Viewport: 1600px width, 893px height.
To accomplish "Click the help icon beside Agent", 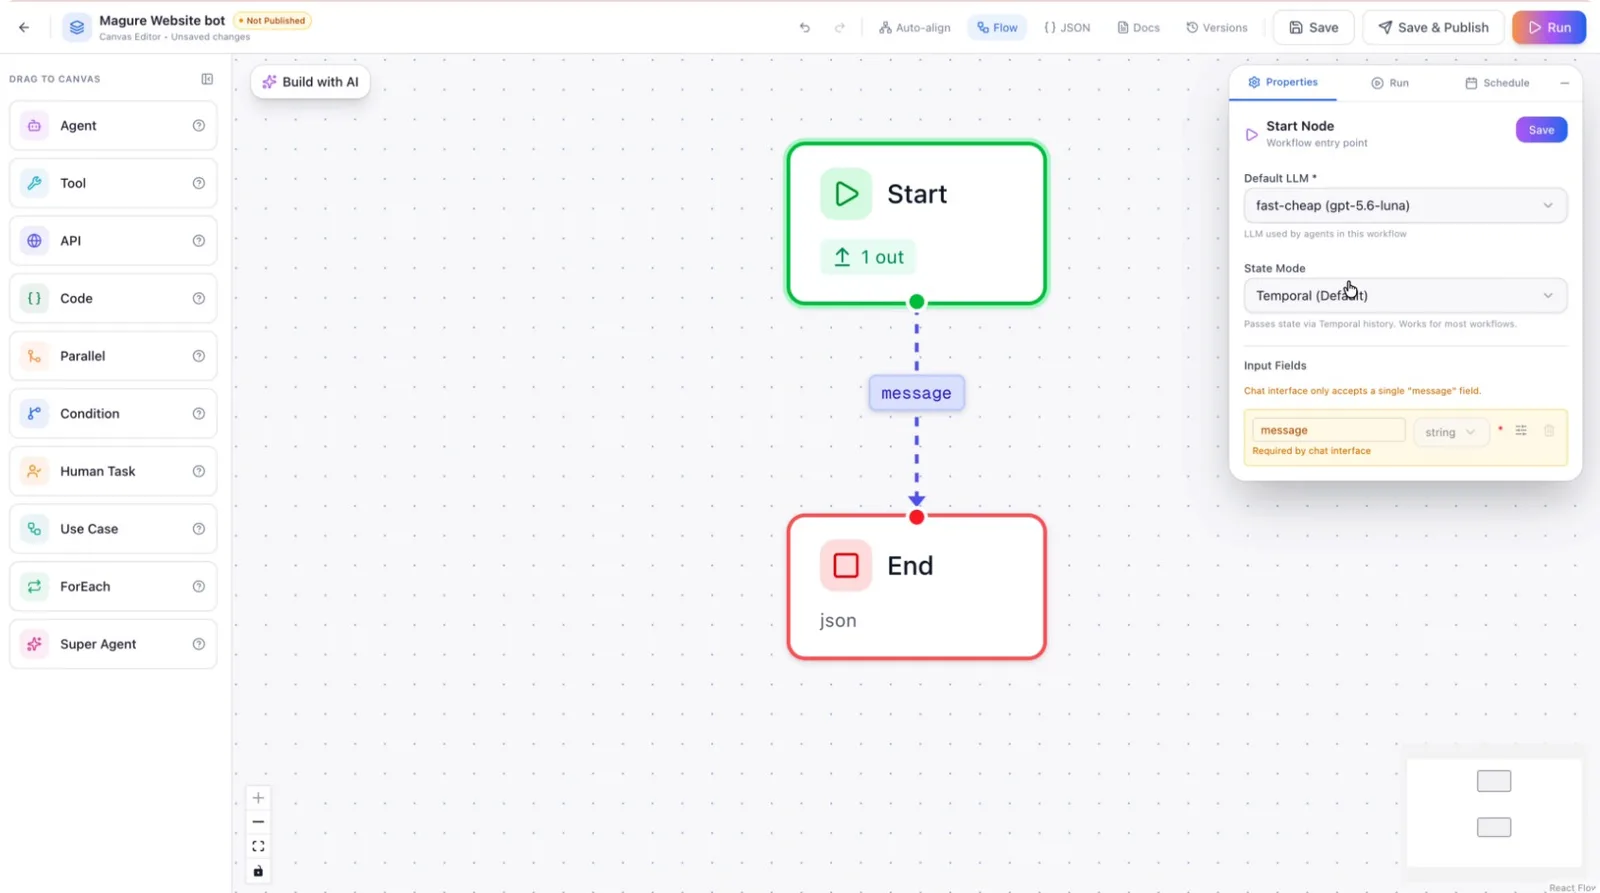I will [x=198, y=126].
